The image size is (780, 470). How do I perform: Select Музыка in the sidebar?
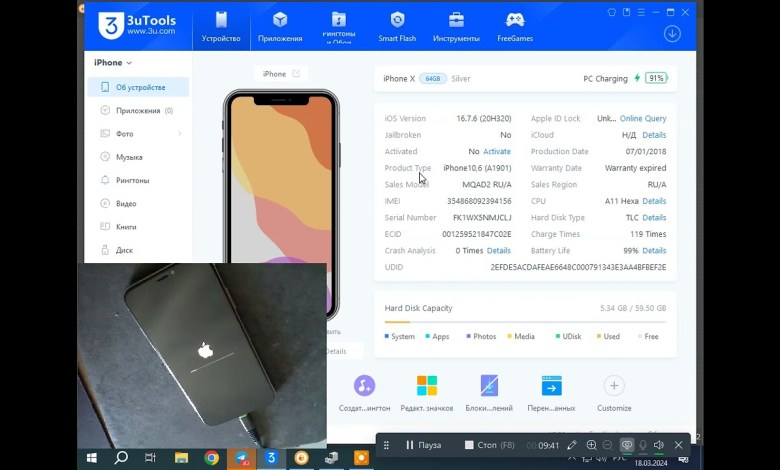point(128,157)
